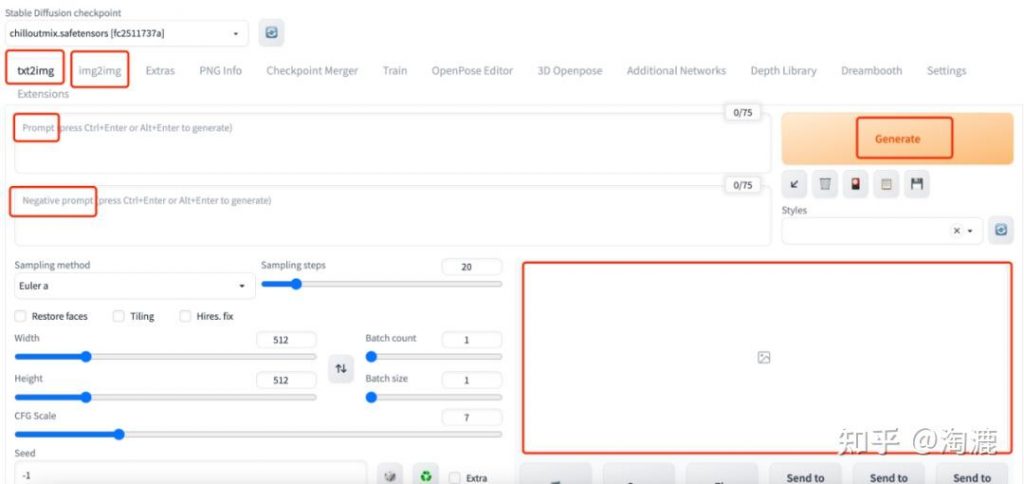Toggle the Tiling checkbox

coord(119,316)
